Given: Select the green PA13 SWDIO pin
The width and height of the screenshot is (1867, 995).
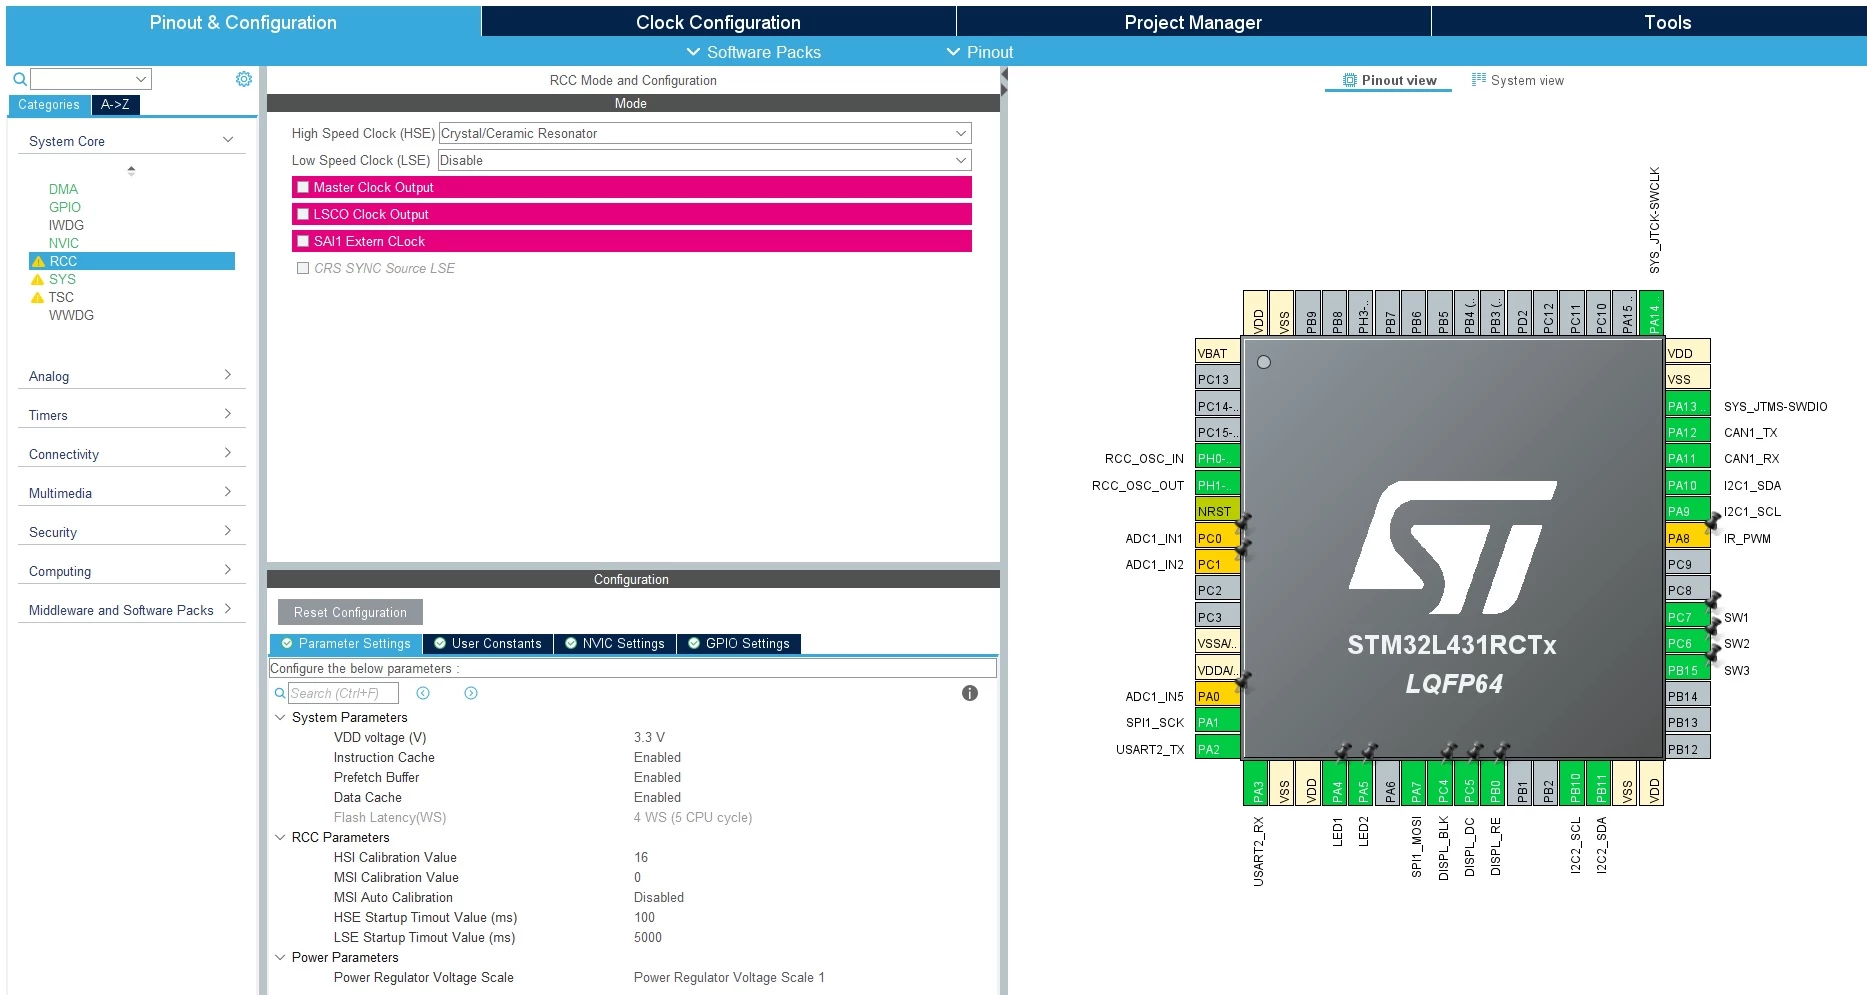Looking at the screenshot, I should [x=1687, y=406].
